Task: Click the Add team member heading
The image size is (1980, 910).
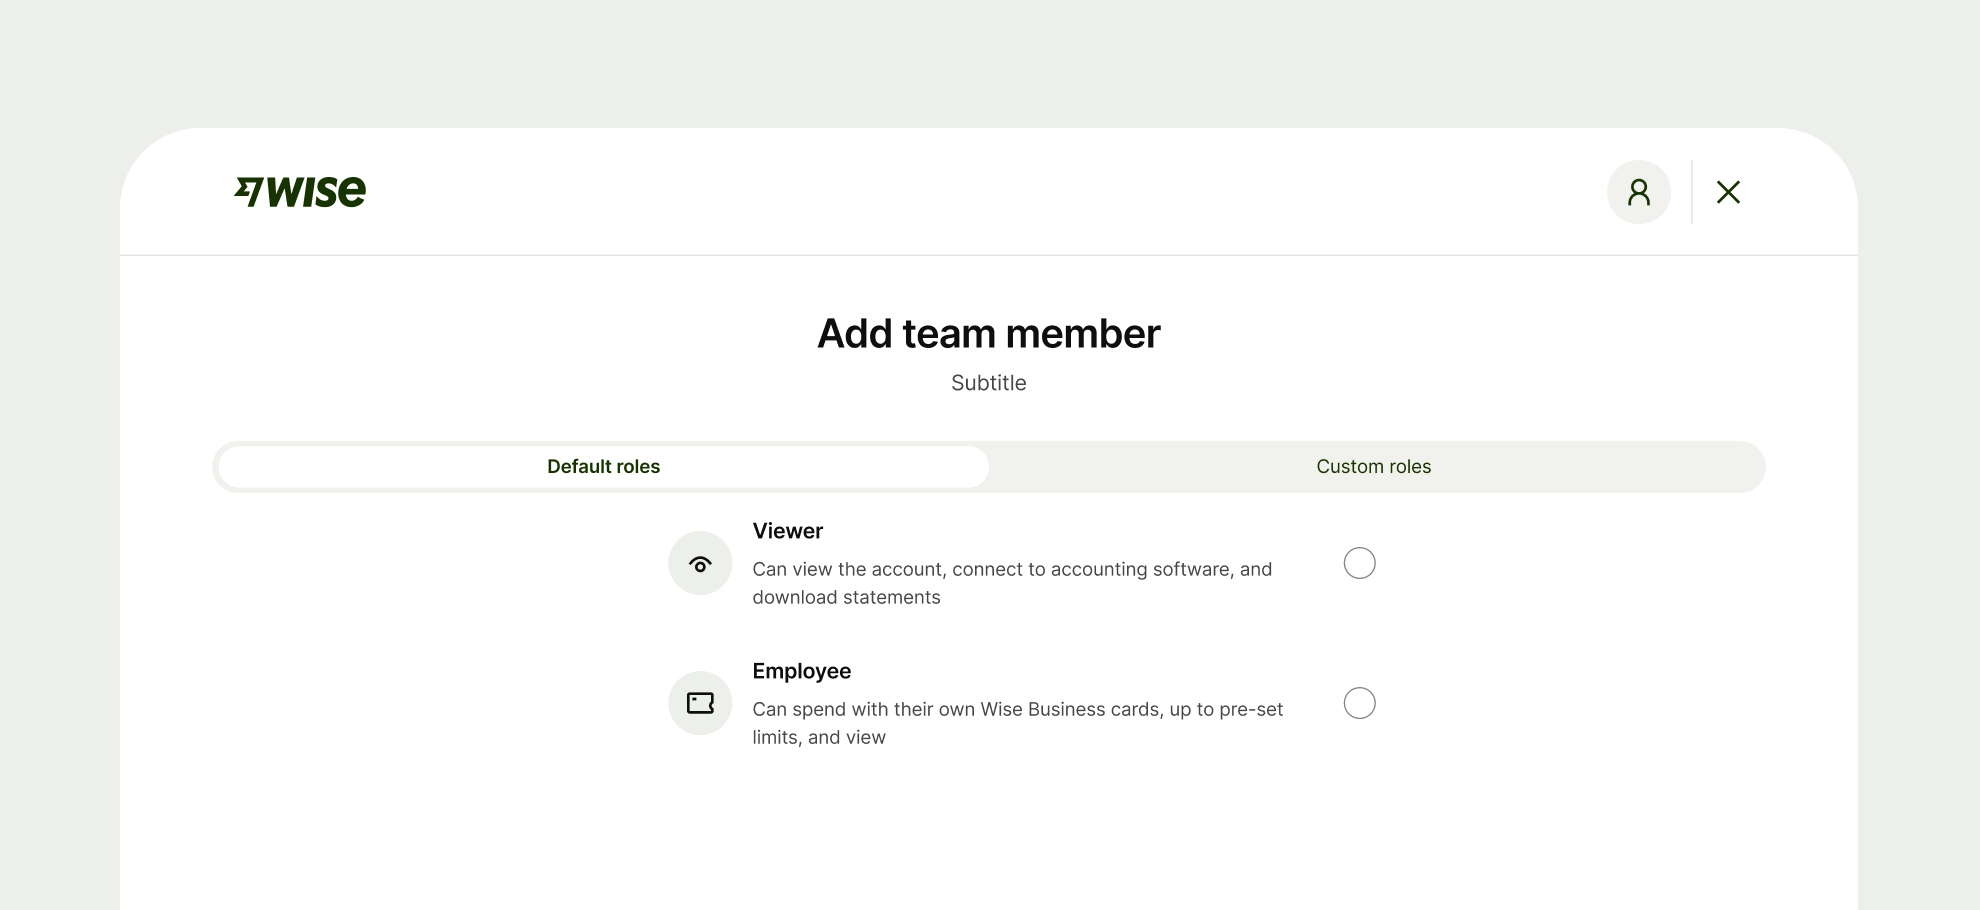Action: click(988, 333)
